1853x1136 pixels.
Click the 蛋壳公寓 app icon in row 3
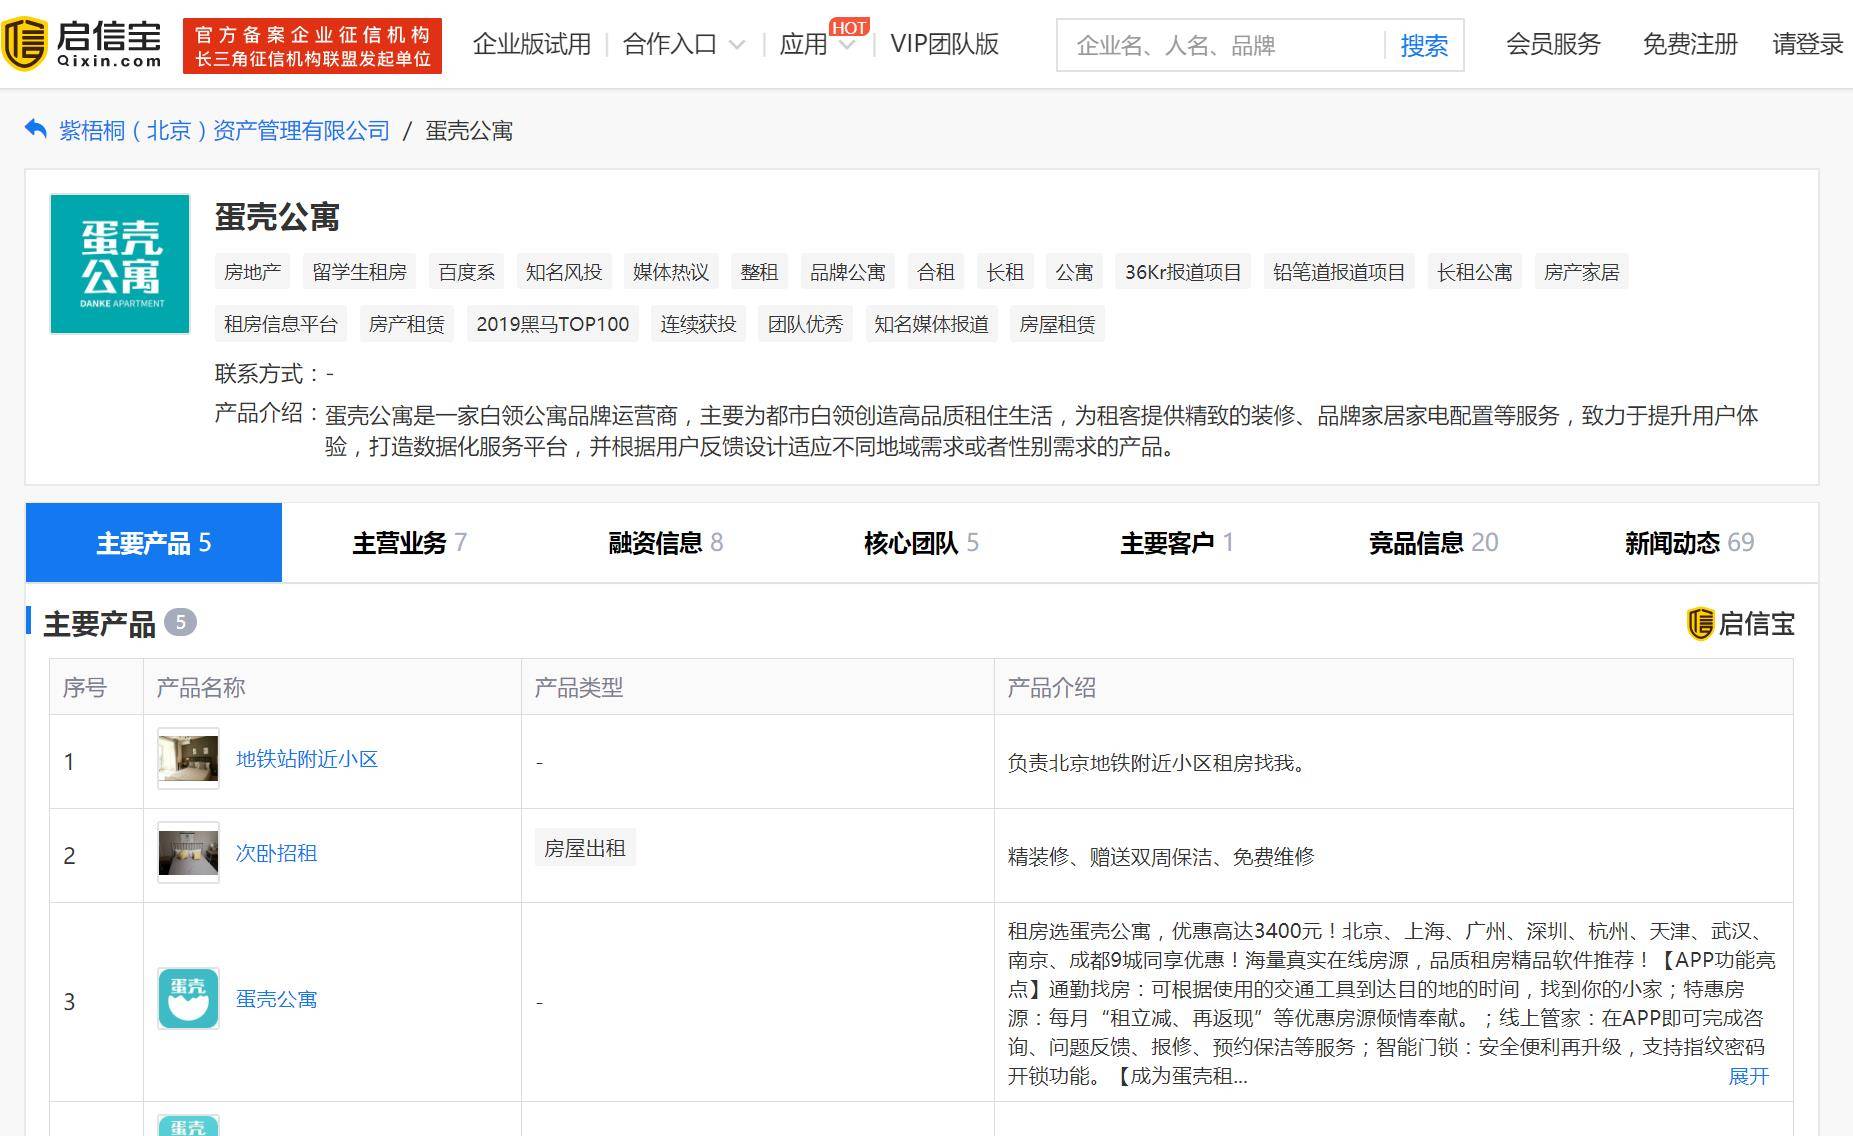click(x=188, y=998)
